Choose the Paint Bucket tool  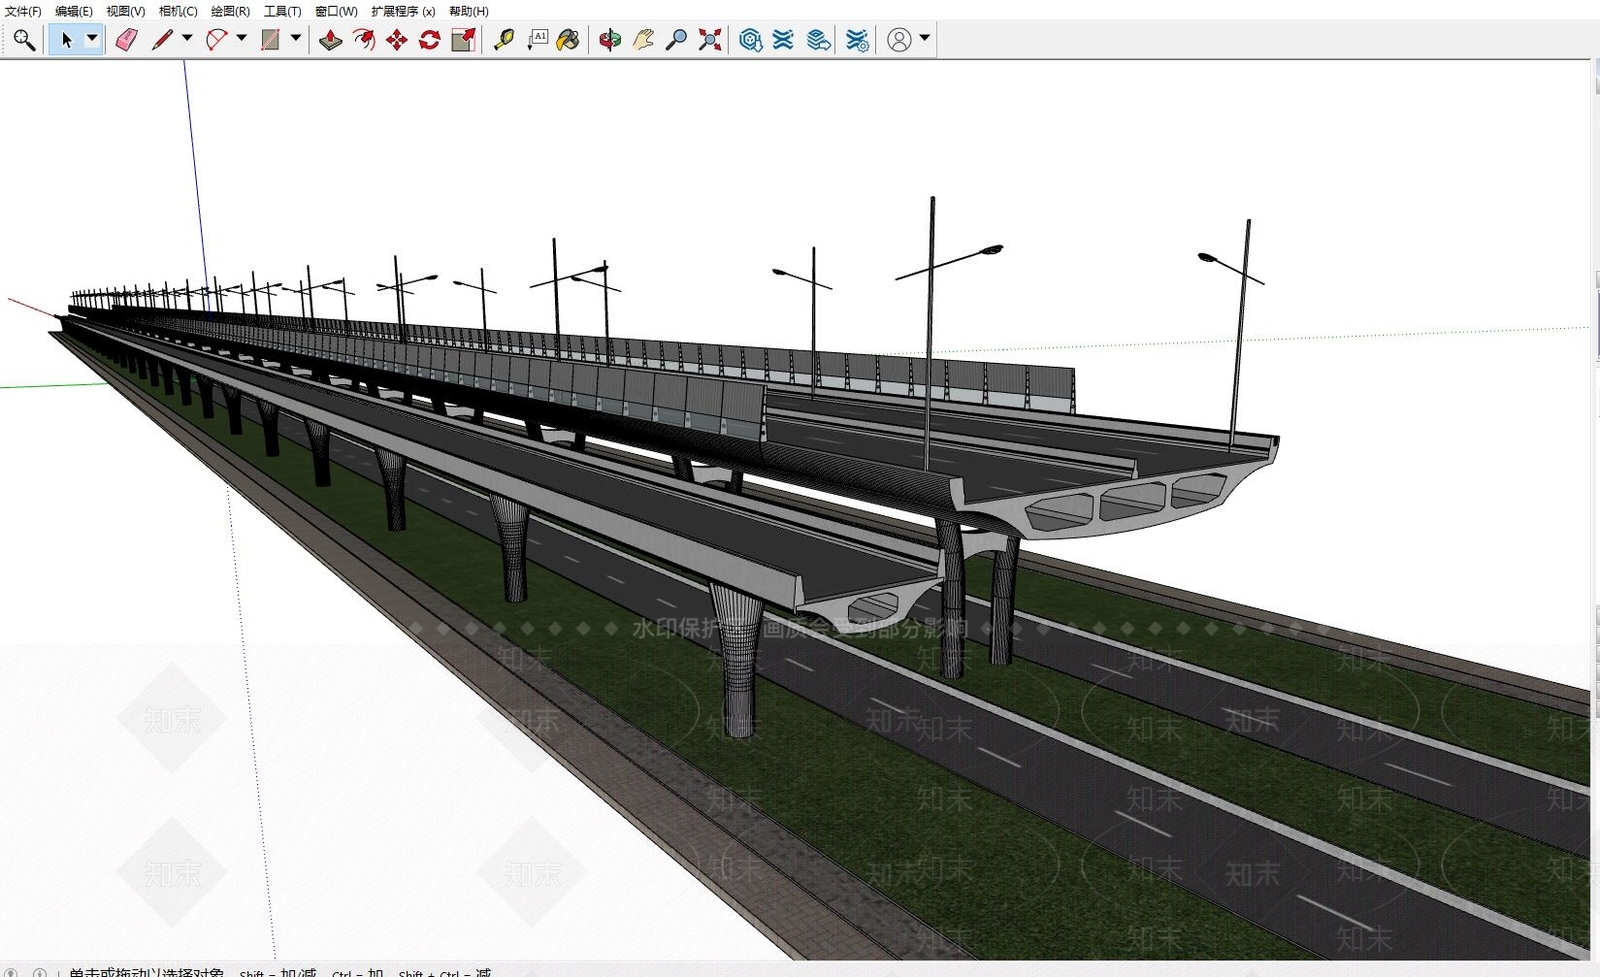click(x=568, y=40)
